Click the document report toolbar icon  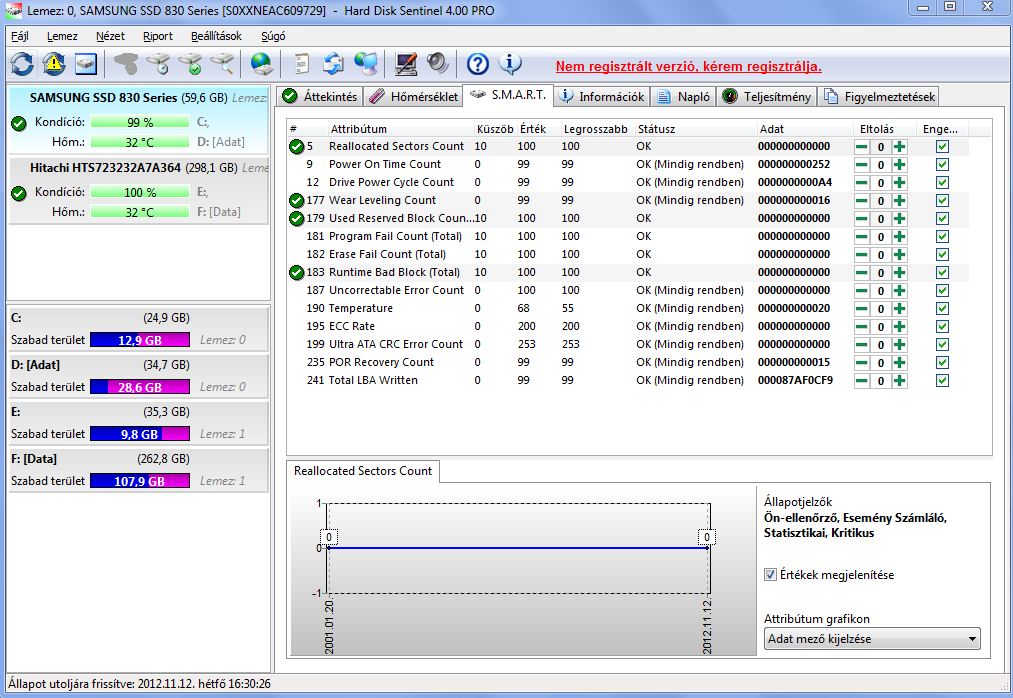[301, 64]
